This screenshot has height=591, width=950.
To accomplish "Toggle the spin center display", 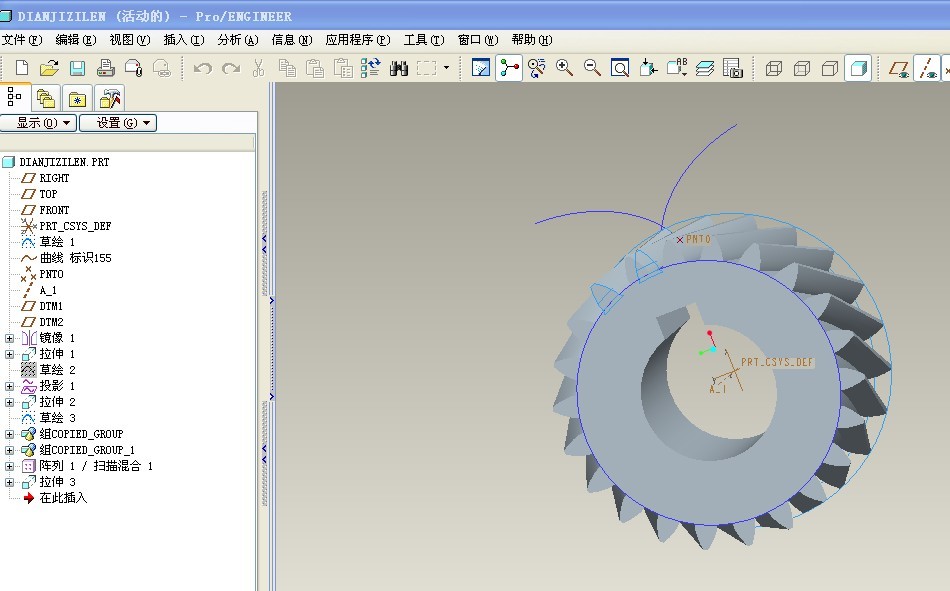I will [x=509, y=68].
